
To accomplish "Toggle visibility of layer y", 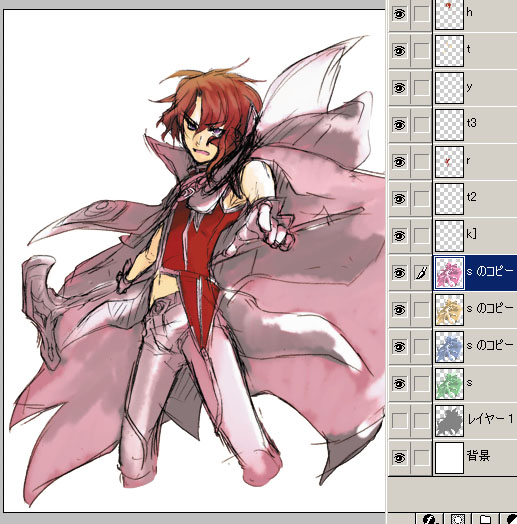I will pyautogui.click(x=399, y=88).
